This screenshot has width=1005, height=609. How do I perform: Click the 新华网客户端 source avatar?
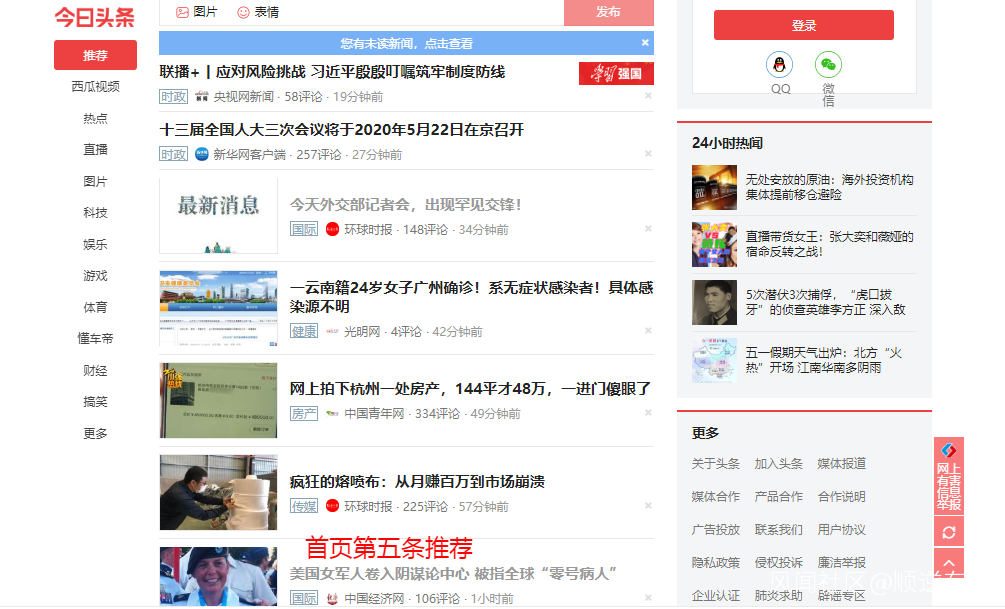coord(201,154)
